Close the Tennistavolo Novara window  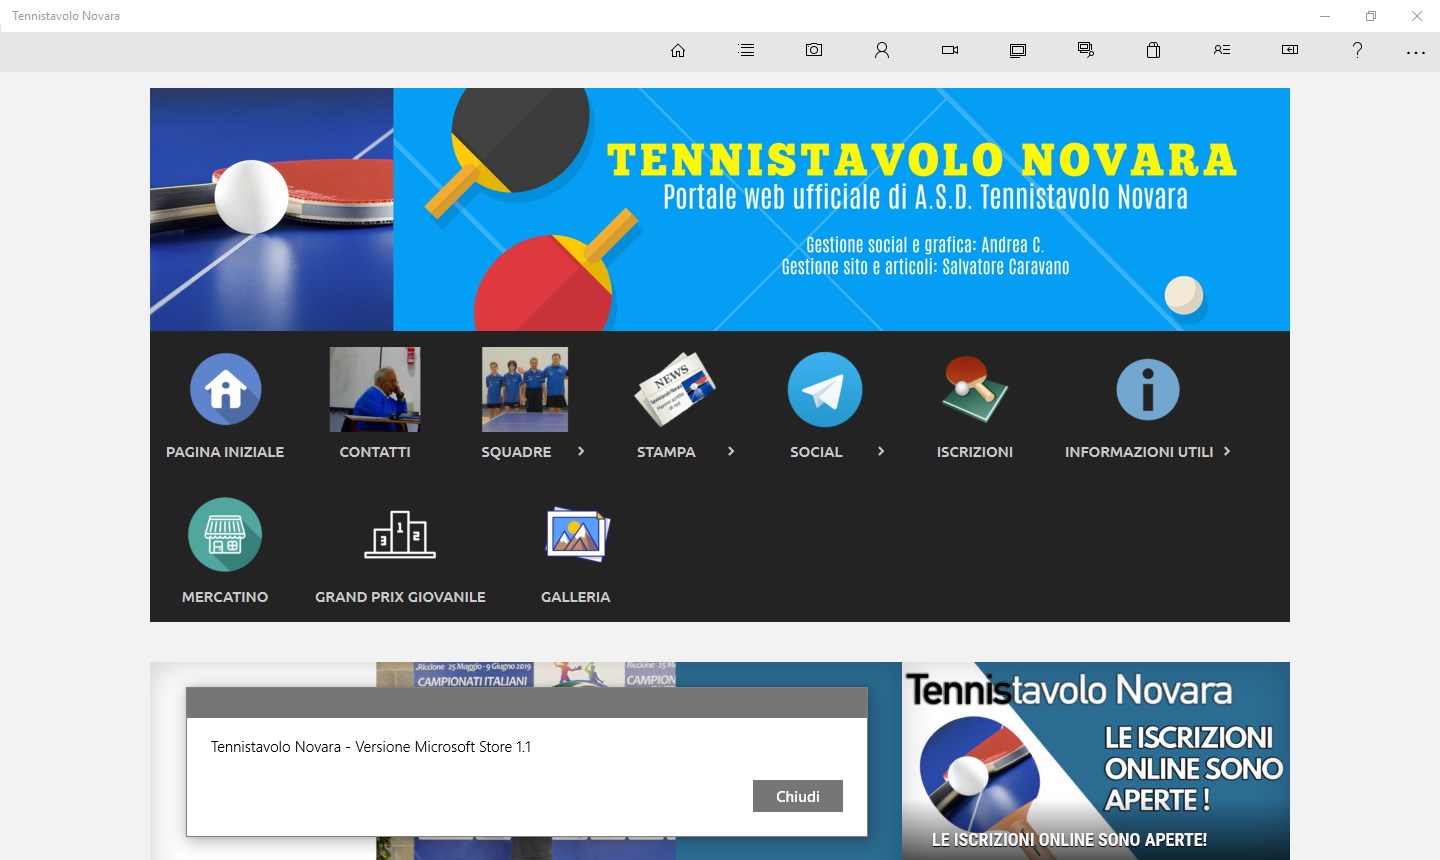pos(1417,16)
